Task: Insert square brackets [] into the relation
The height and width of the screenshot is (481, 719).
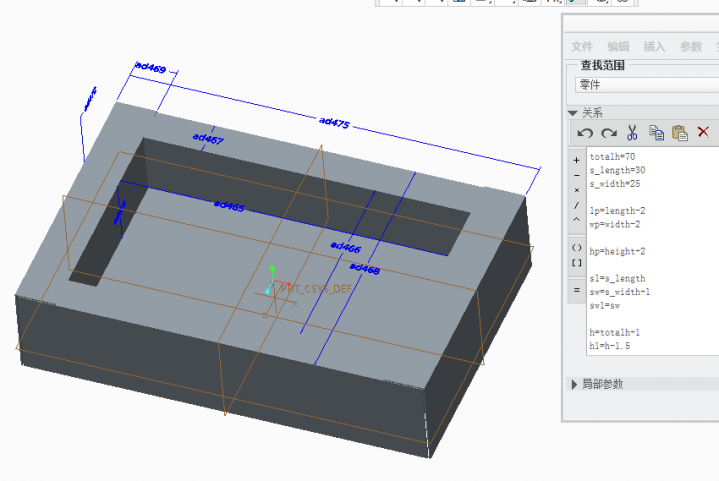Action: coord(576,262)
